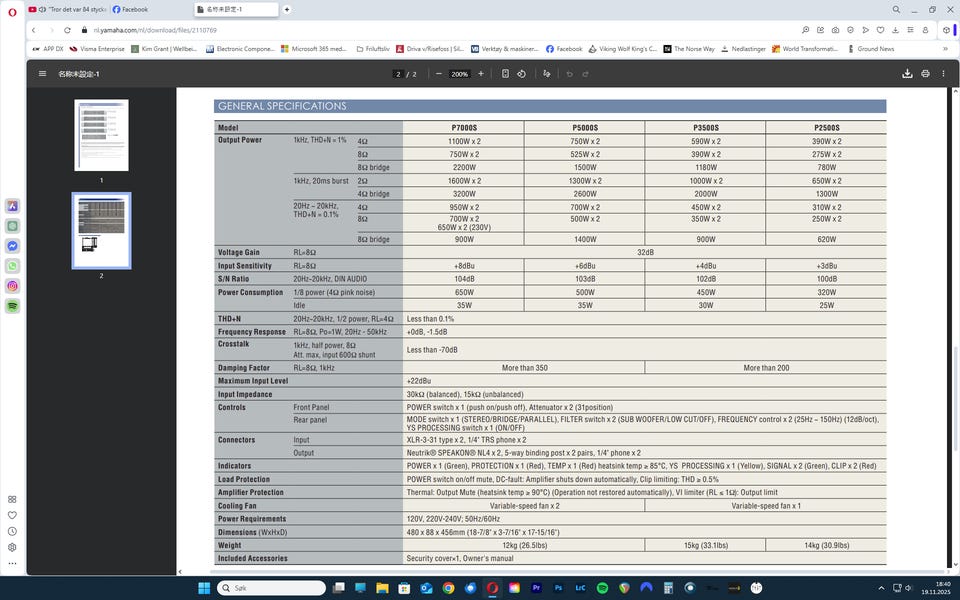Click the Opera address bar URL

click(x=156, y=30)
